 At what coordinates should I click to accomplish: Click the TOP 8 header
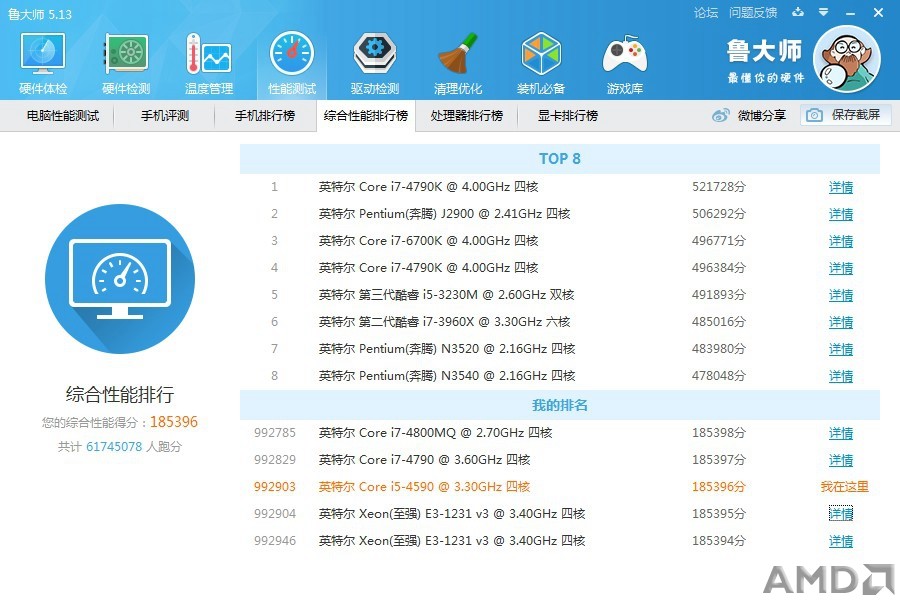(560, 159)
